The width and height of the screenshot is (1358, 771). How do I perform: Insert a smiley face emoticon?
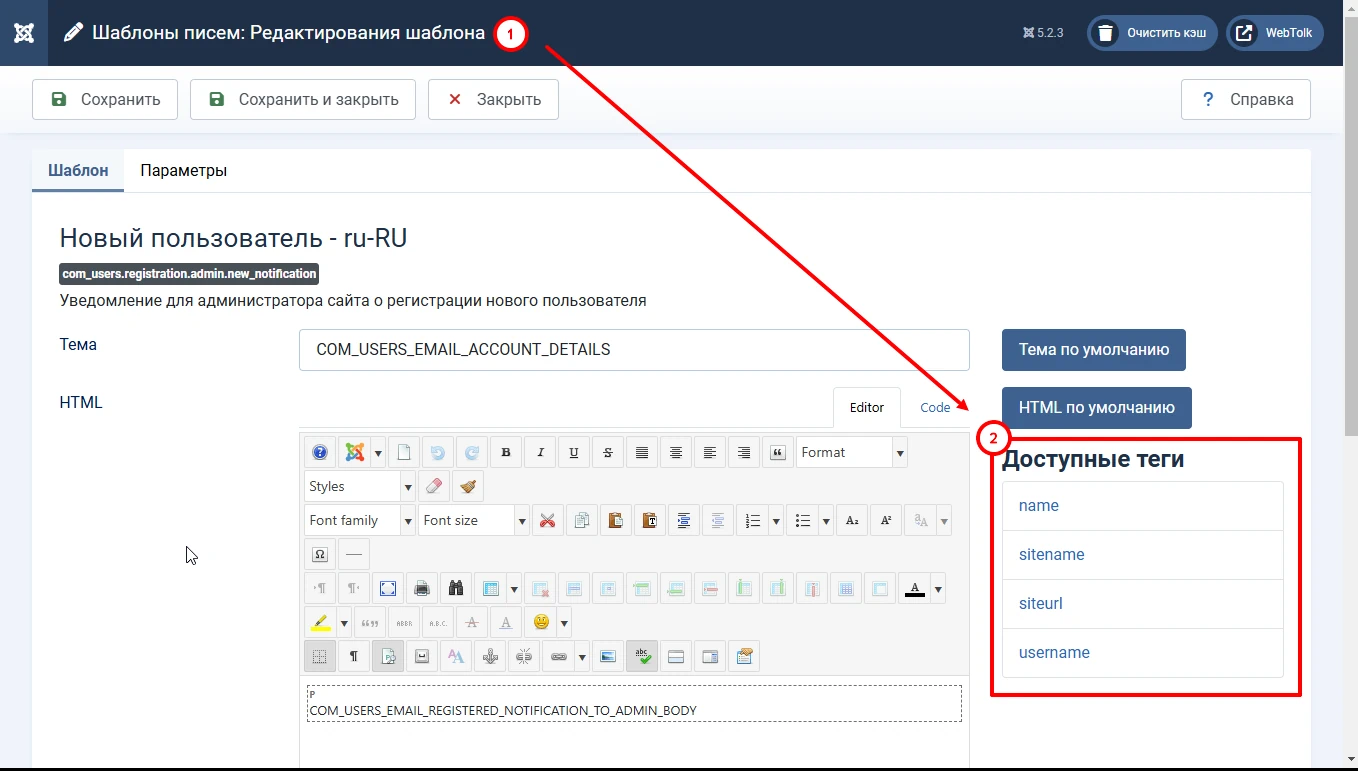point(541,622)
